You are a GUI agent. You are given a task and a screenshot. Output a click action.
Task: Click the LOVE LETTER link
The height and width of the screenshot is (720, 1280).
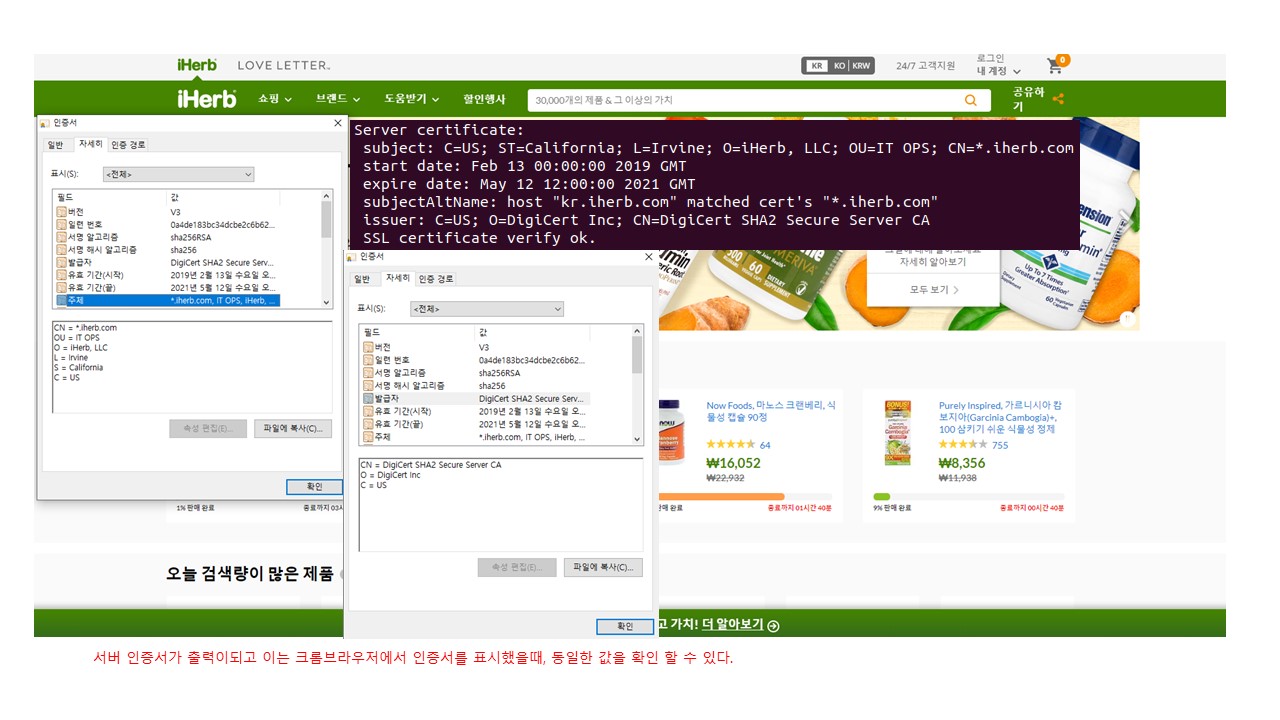pos(284,66)
